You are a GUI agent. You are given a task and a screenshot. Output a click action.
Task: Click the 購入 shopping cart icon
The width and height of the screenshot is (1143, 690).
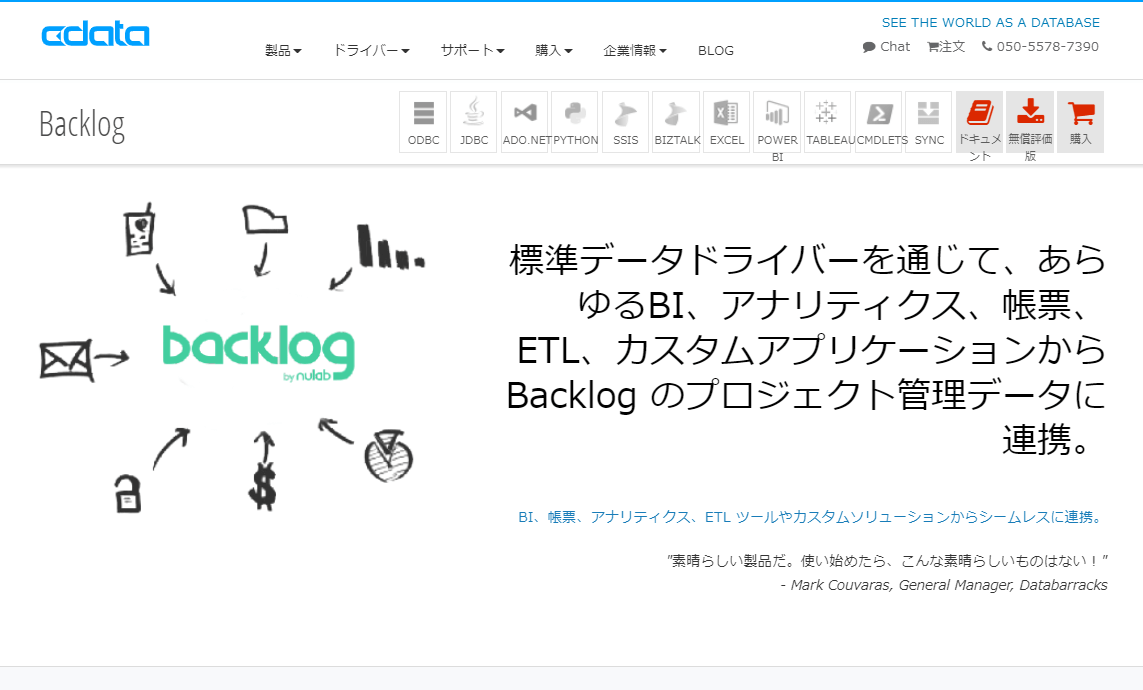pyautogui.click(x=1080, y=119)
